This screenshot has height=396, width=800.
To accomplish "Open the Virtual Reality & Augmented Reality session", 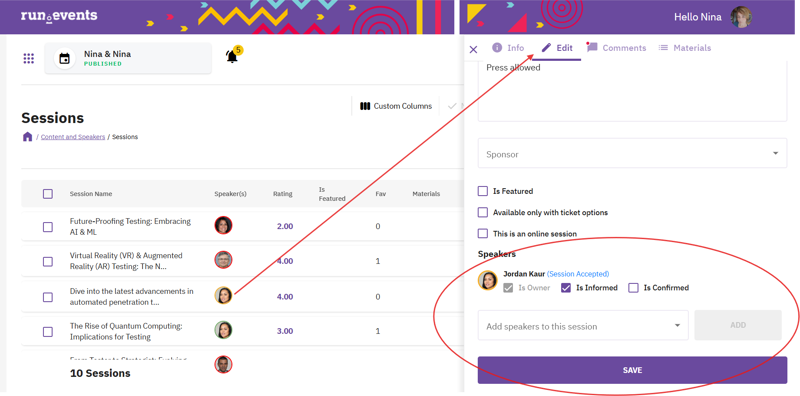I will (x=126, y=261).
